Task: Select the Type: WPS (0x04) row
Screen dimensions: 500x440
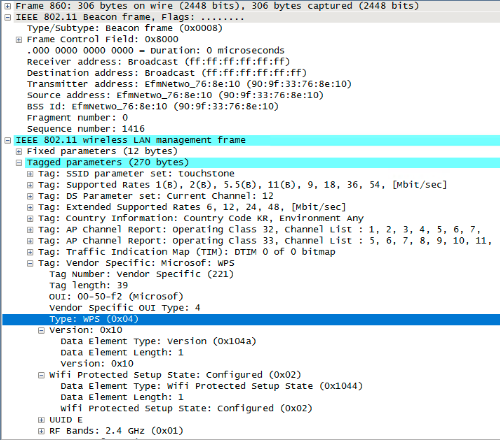Action: 251,319
